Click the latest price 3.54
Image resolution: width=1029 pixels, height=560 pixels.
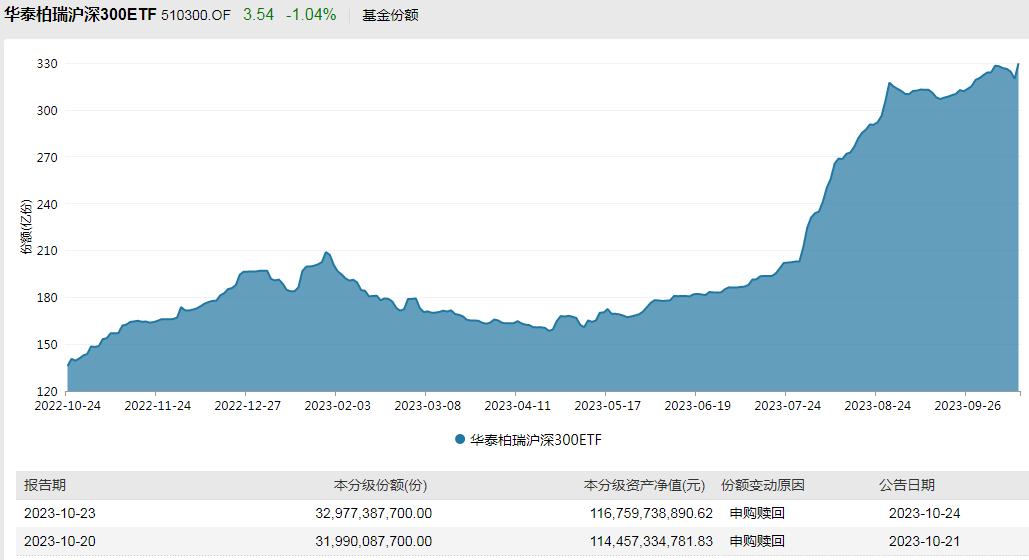point(259,15)
